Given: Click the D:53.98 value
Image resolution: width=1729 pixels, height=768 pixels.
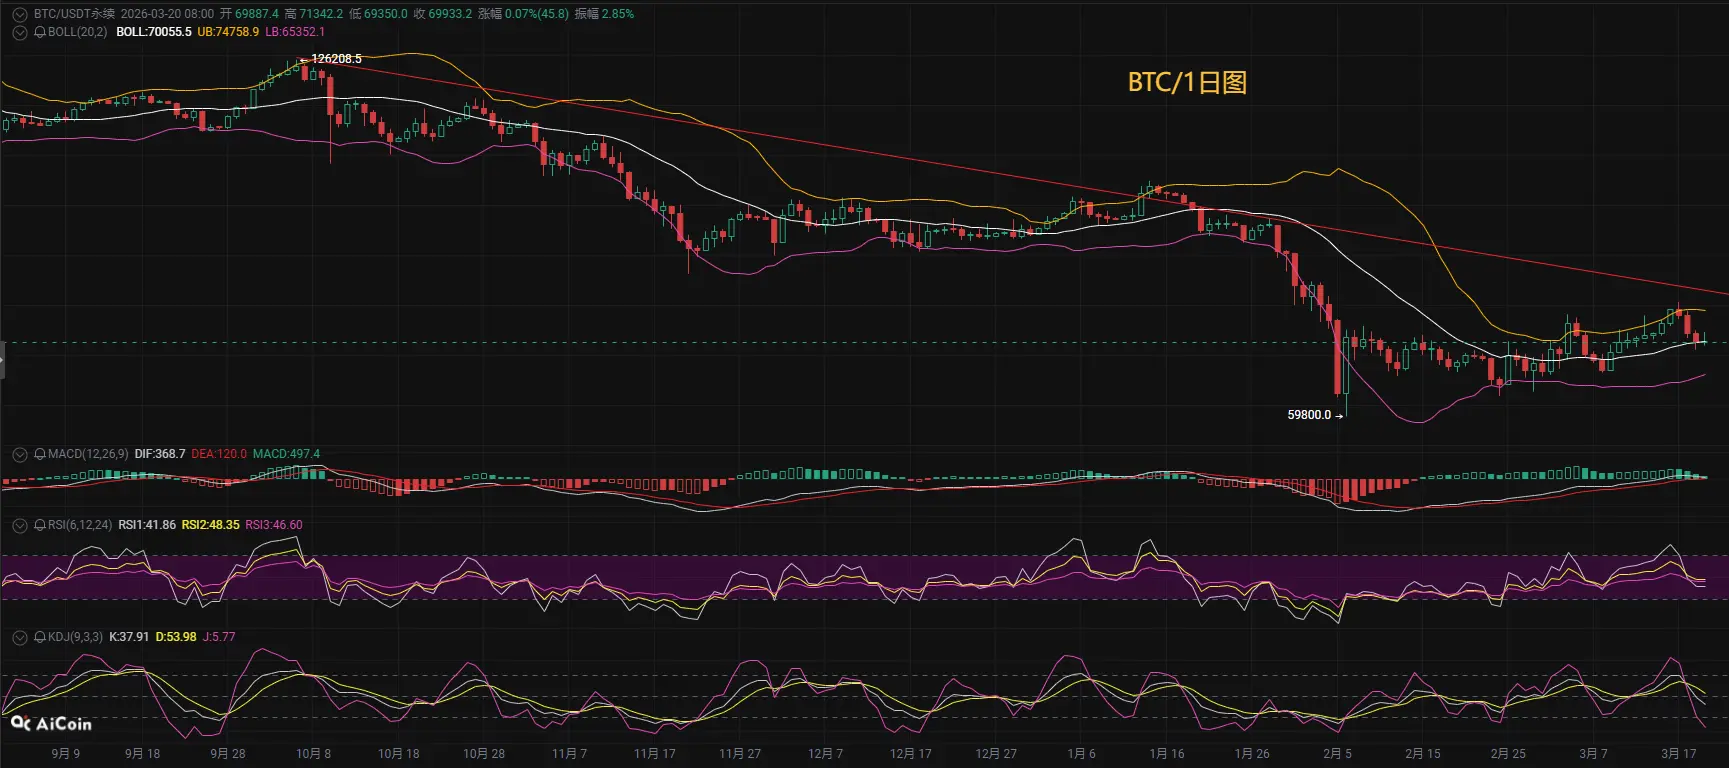Looking at the screenshot, I should [x=176, y=637].
